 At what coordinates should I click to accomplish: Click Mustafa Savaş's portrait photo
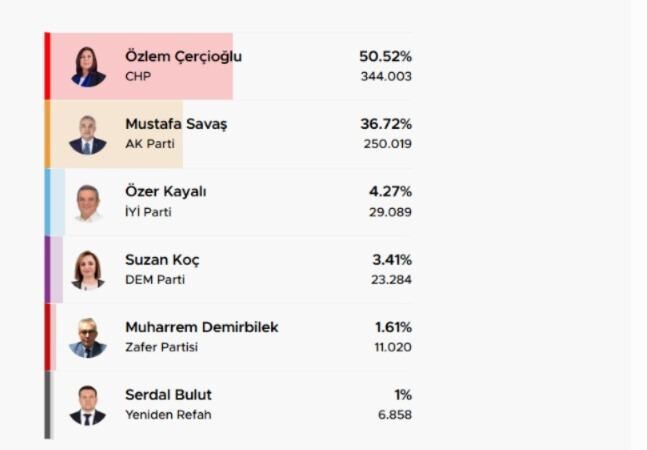click(88, 135)
